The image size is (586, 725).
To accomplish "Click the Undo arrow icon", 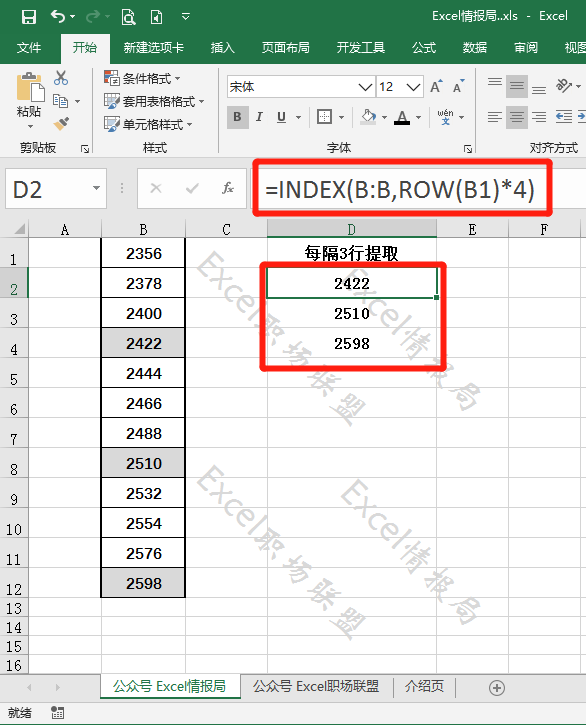I will pos(58,17).
